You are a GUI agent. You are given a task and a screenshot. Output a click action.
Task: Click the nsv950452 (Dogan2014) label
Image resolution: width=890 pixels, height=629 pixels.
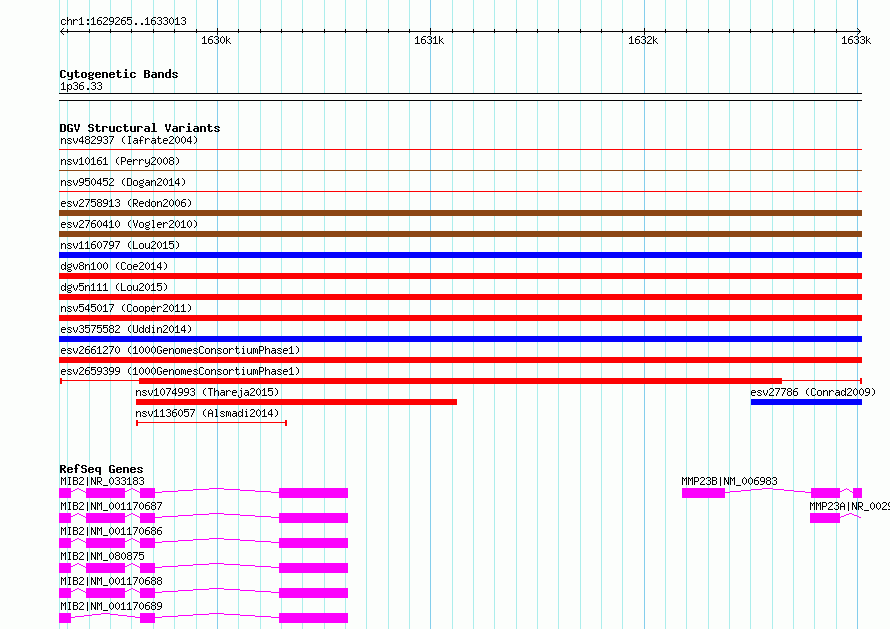123,182
